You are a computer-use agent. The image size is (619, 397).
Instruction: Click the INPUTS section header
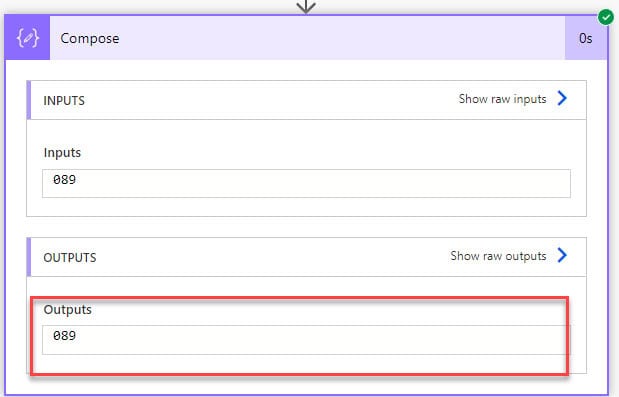click(306, 100)
